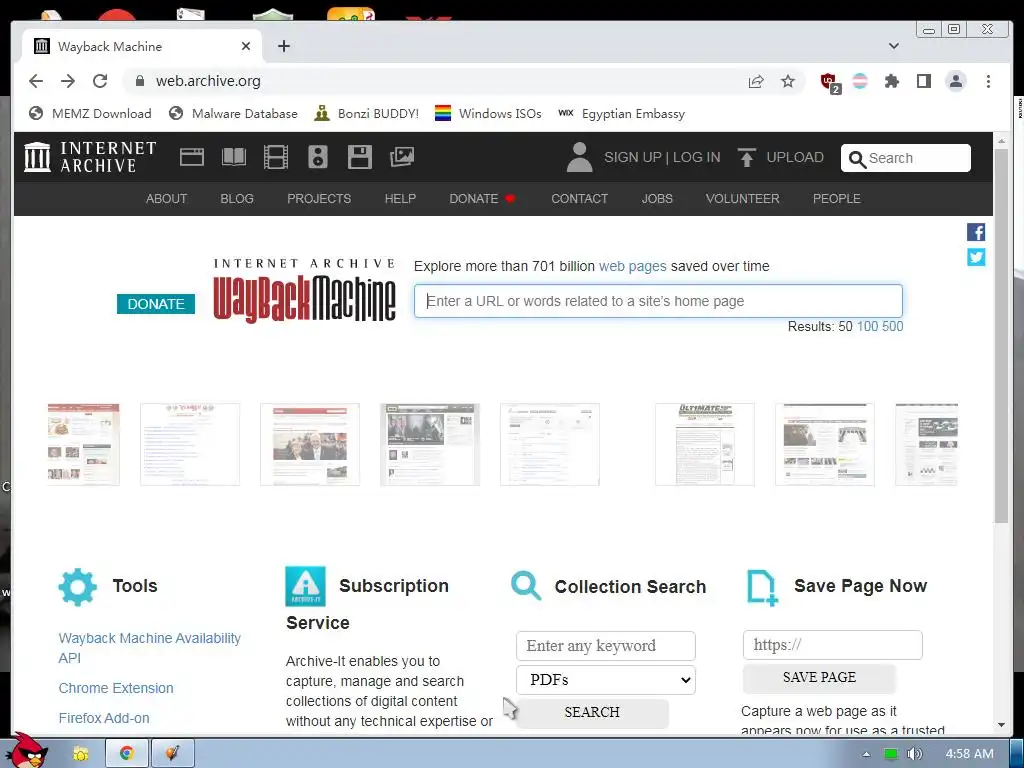
Task: Open the PROJECTS menu item
Action: click(319, 199)
